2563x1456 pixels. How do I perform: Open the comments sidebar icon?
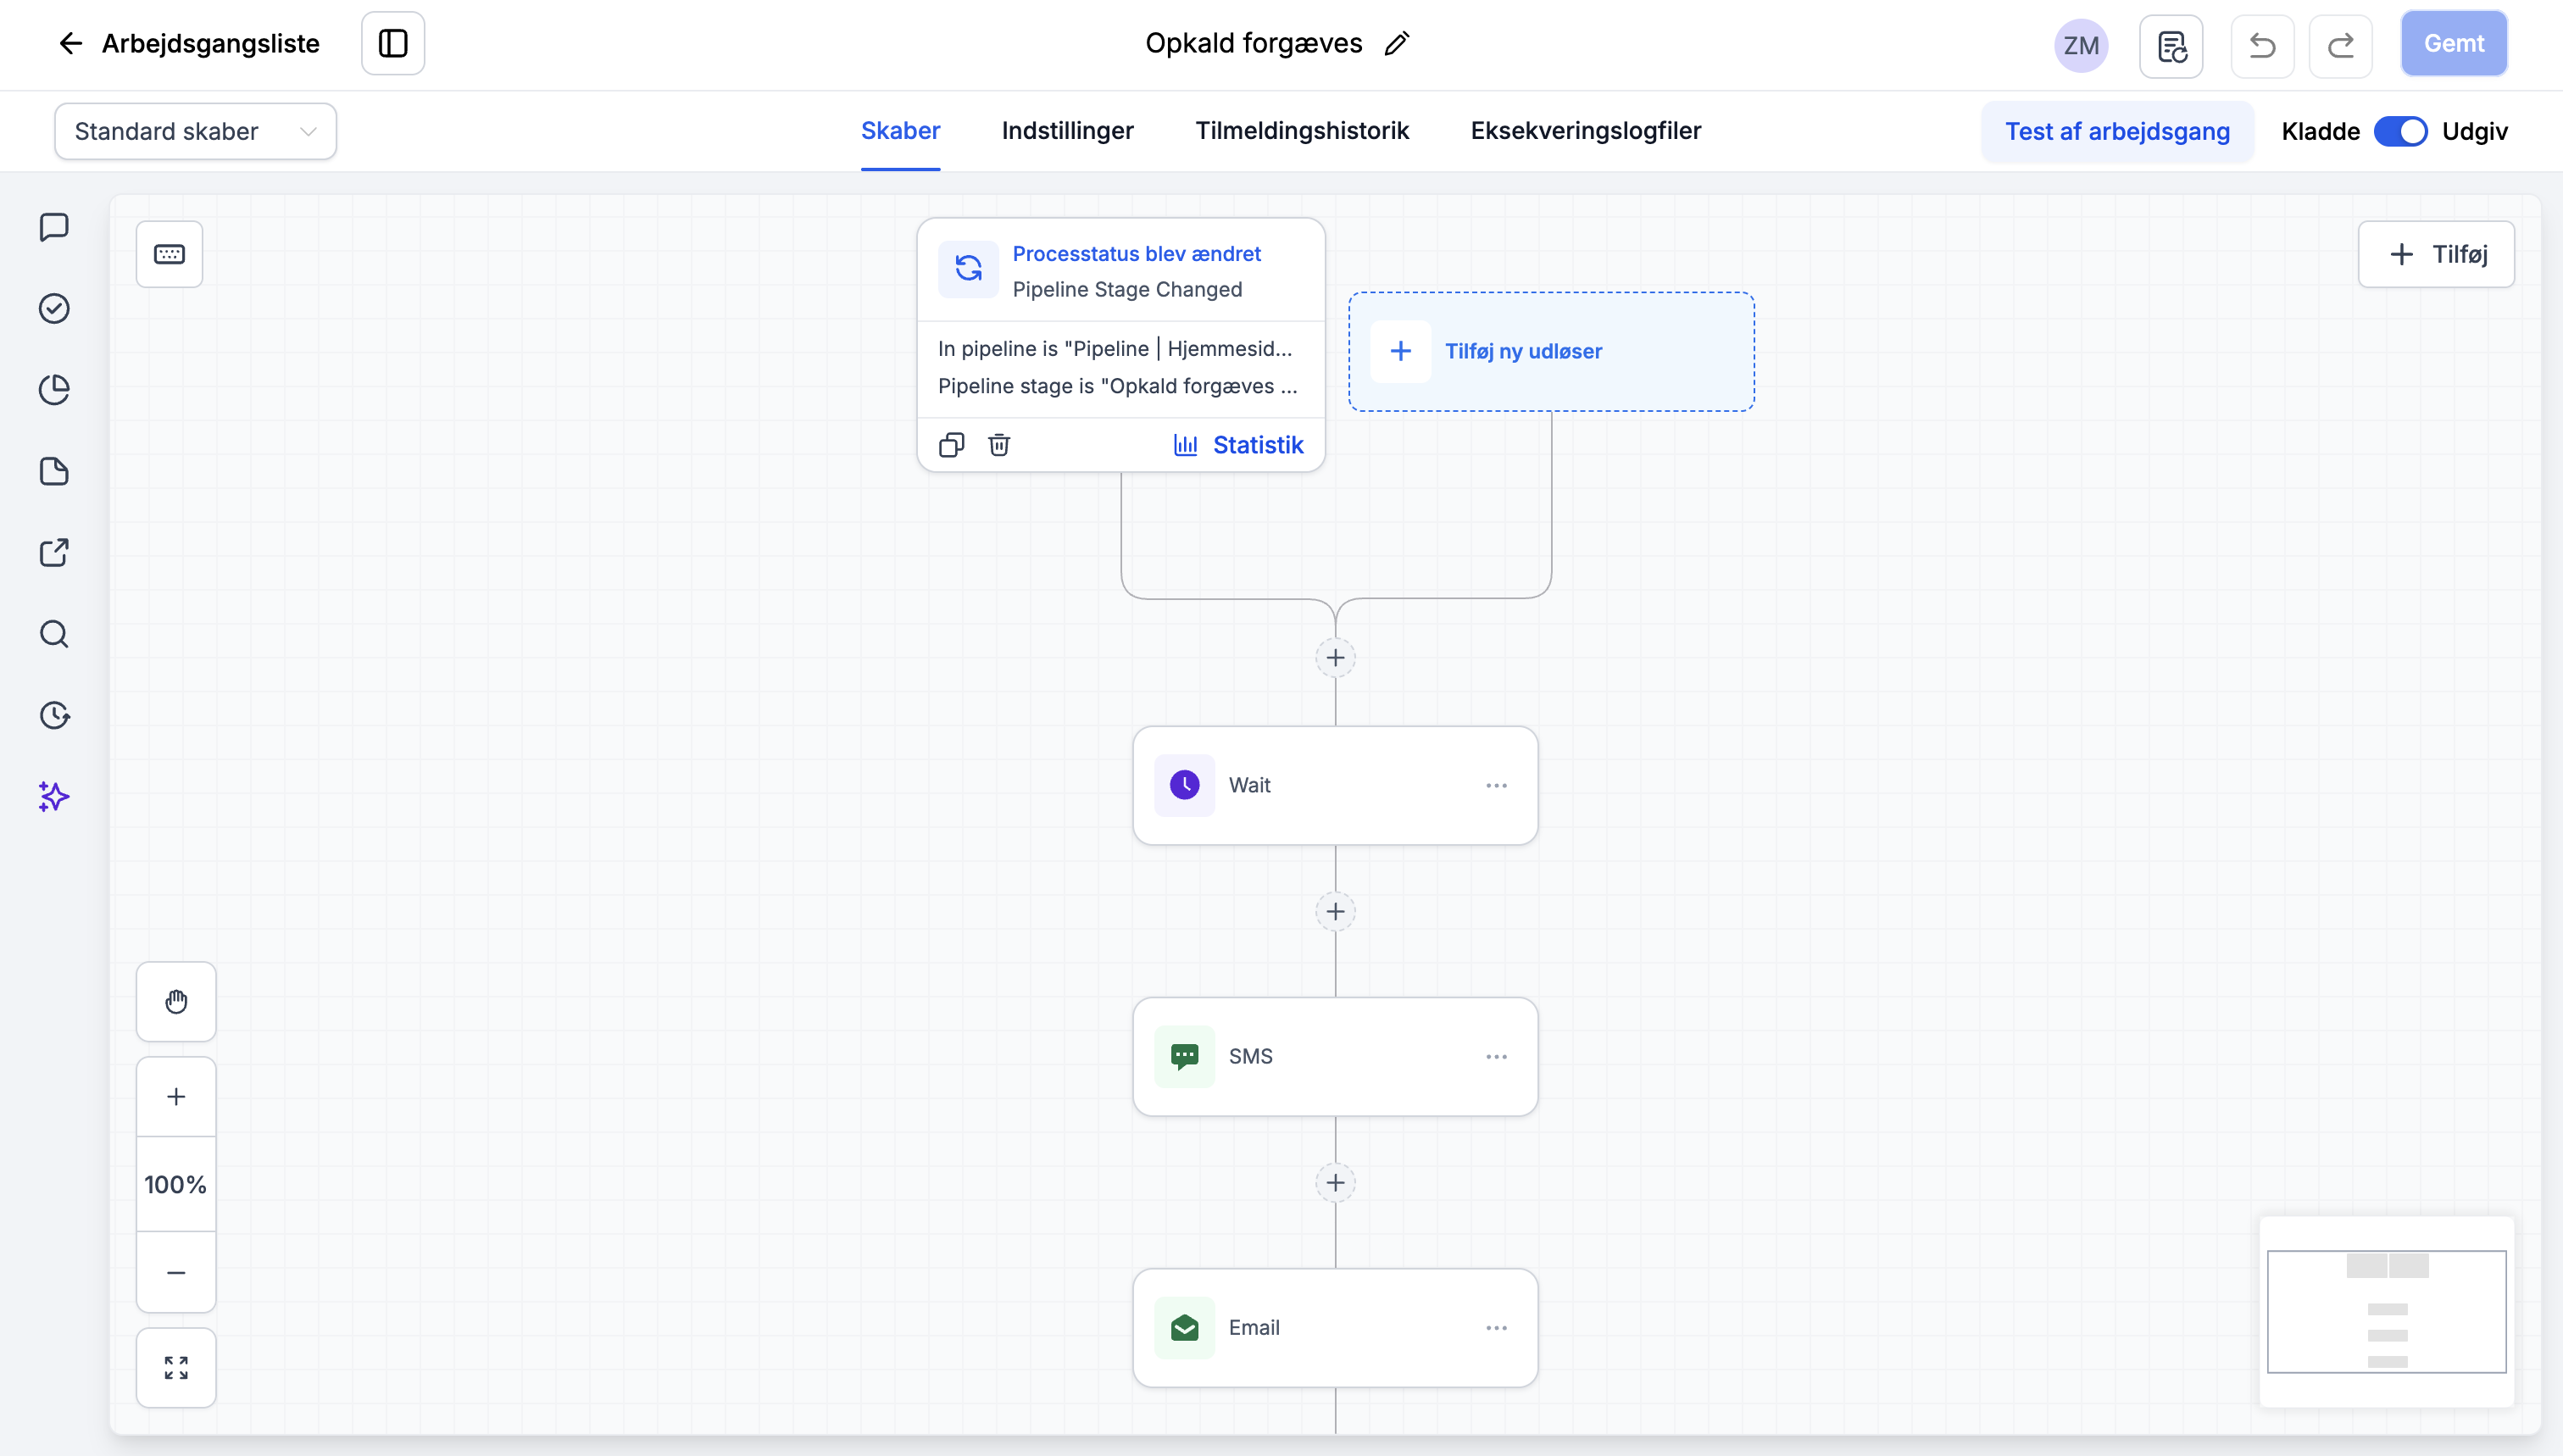pos(54,227)
